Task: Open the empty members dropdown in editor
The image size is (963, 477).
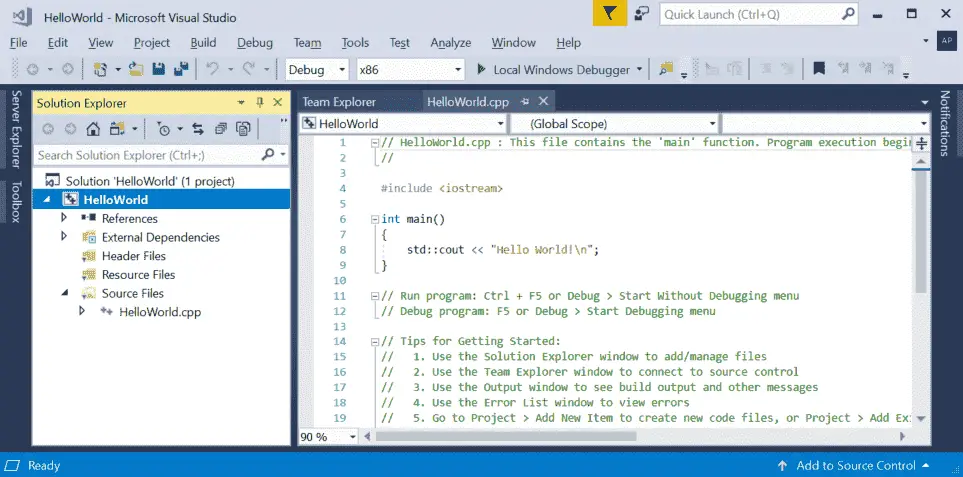Action: point(826,124)
